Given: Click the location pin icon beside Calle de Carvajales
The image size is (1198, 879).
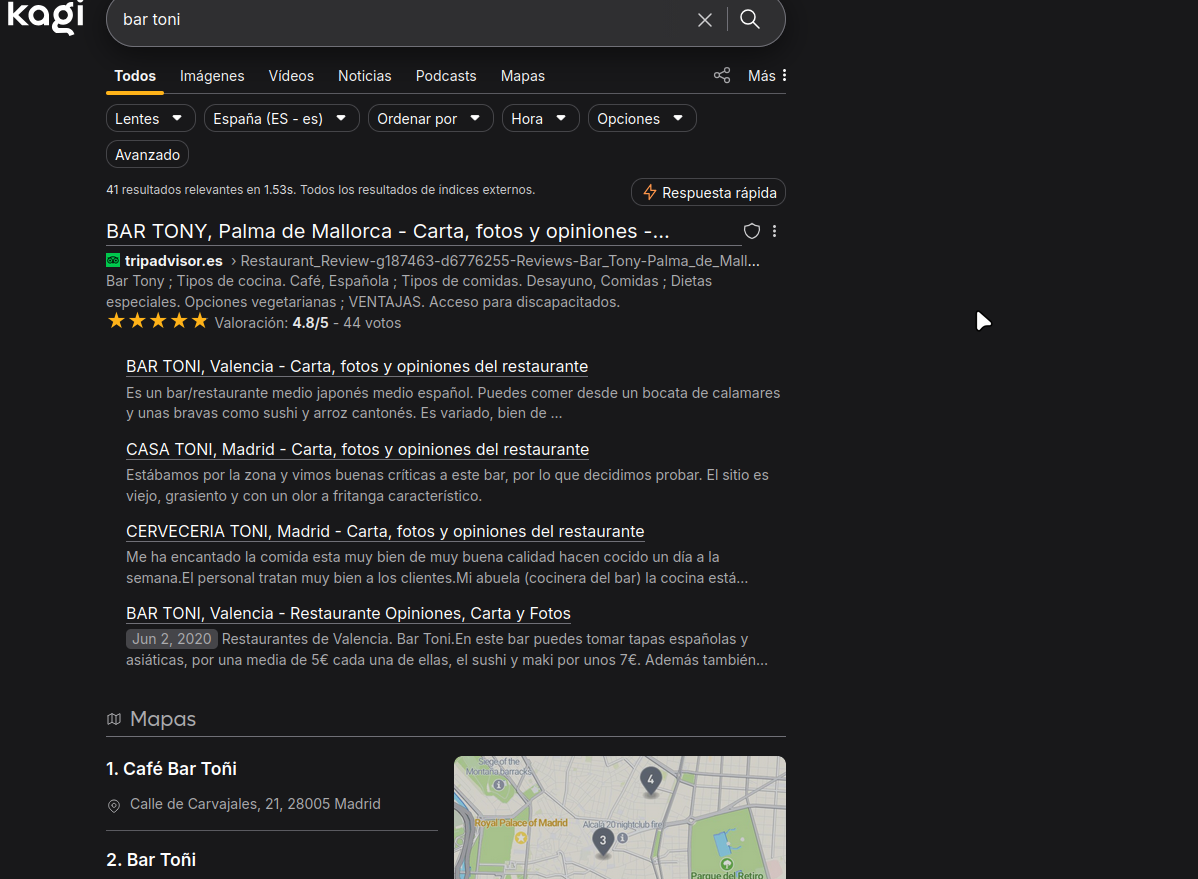Looking at the screenshot, I should tap(114, 805).
